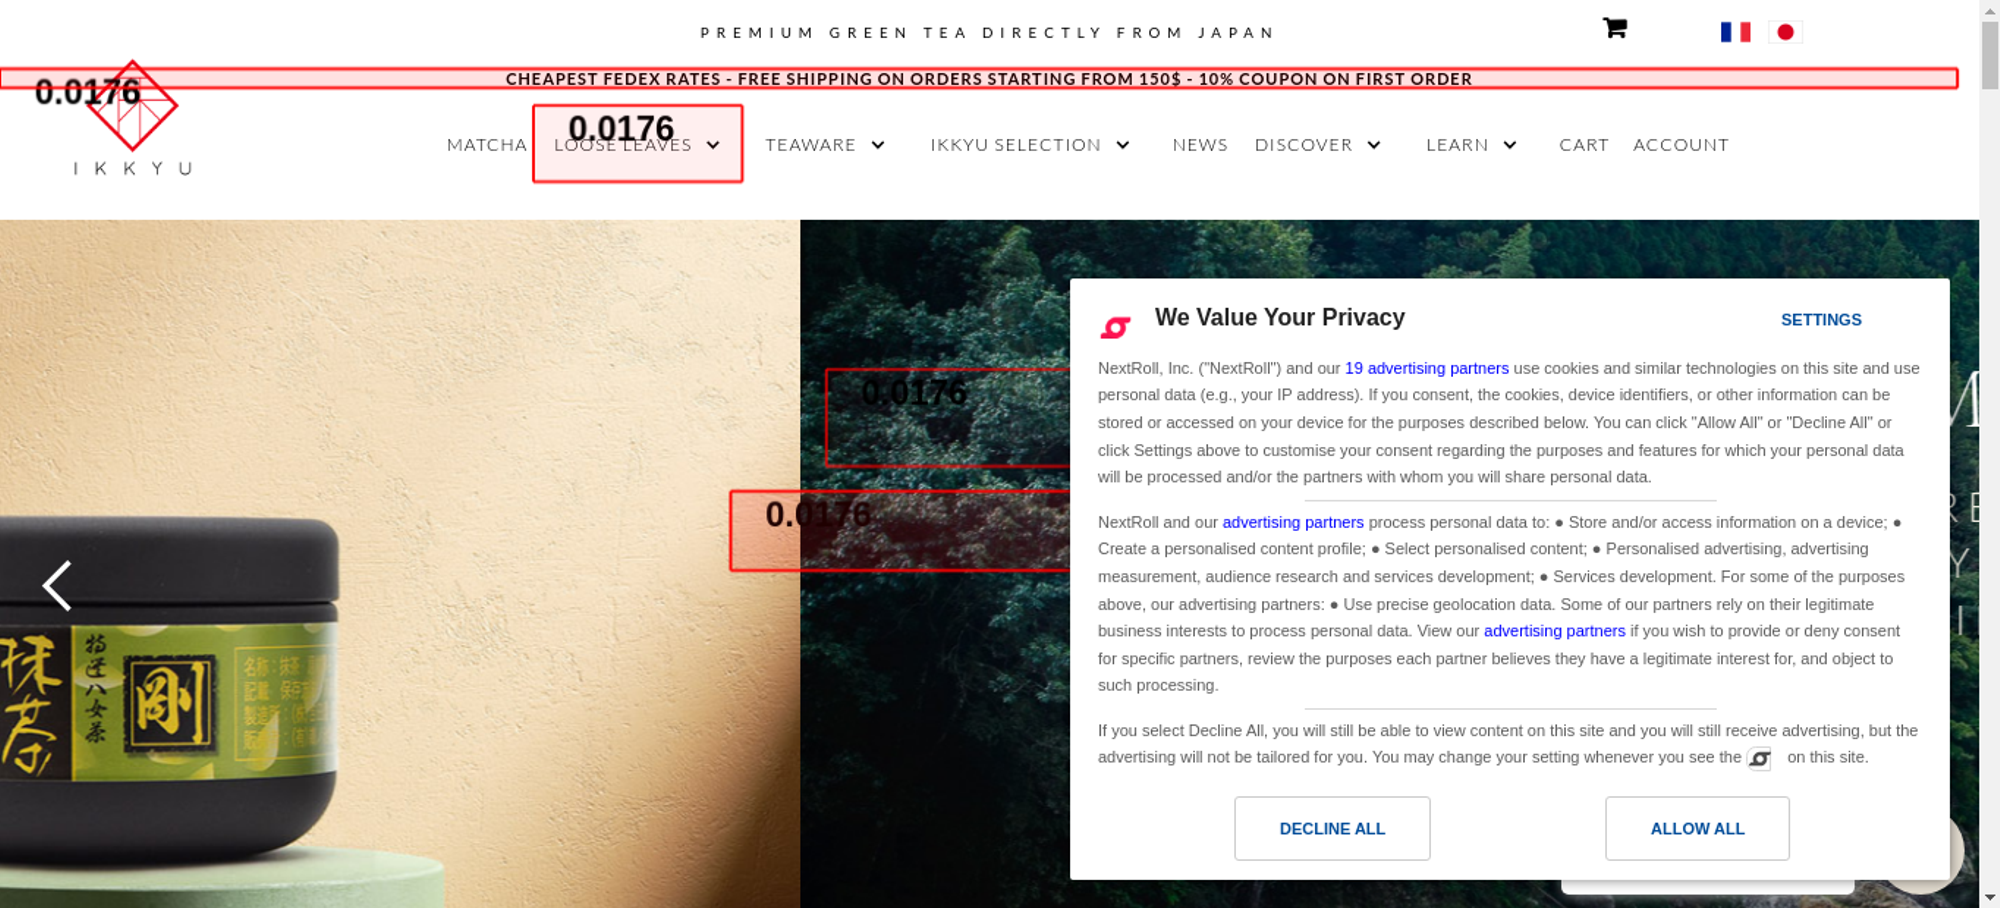Viewport: 2000px width, 908px height.
Task: Click the IKKYU diamond logo
Action: tap(132, 106)
